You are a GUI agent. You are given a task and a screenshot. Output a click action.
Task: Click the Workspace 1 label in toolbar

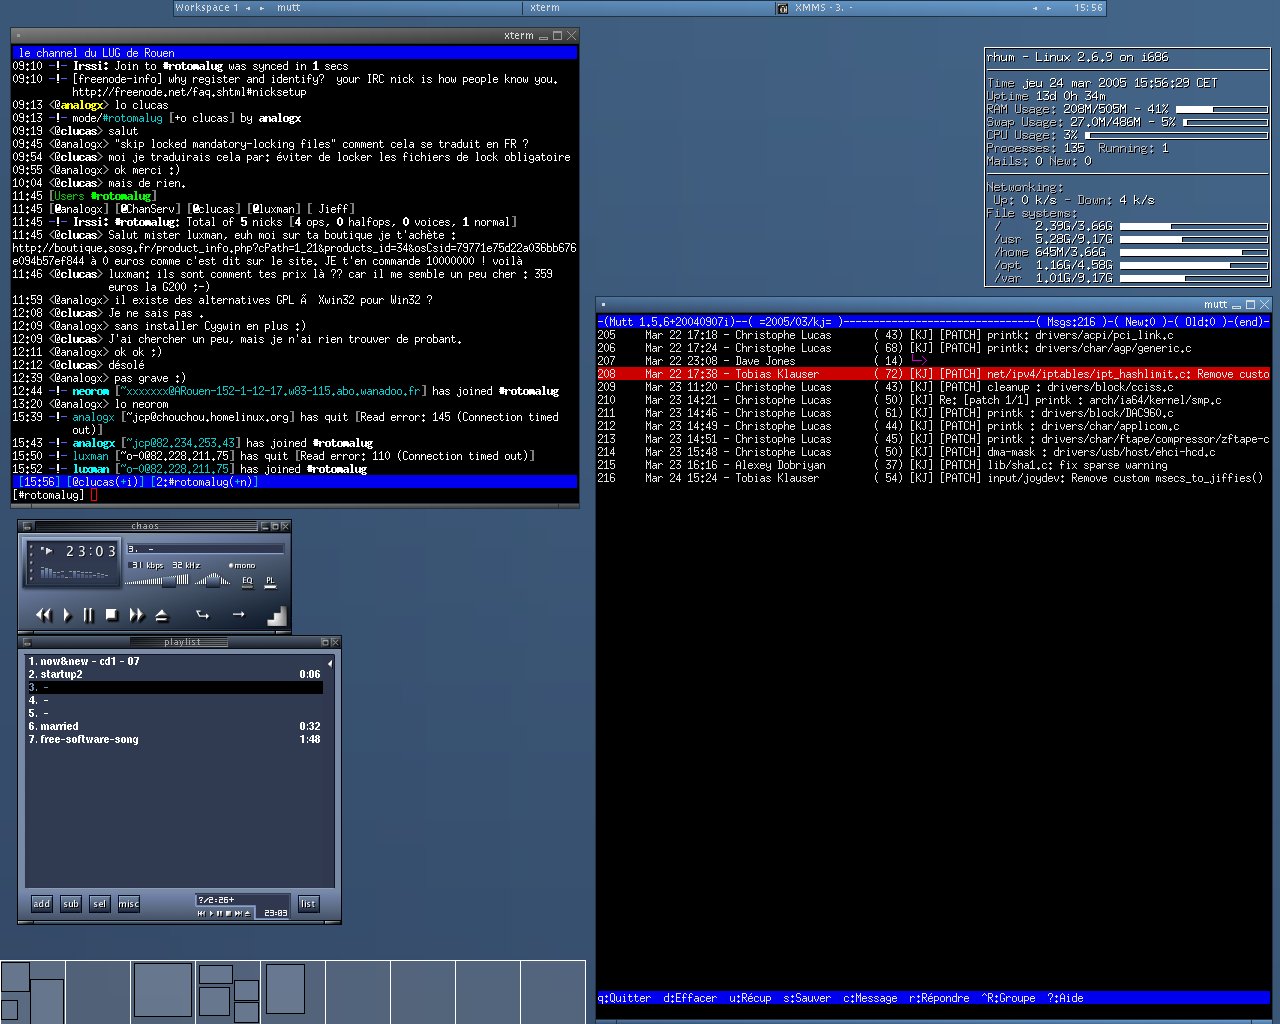[207, 7]
